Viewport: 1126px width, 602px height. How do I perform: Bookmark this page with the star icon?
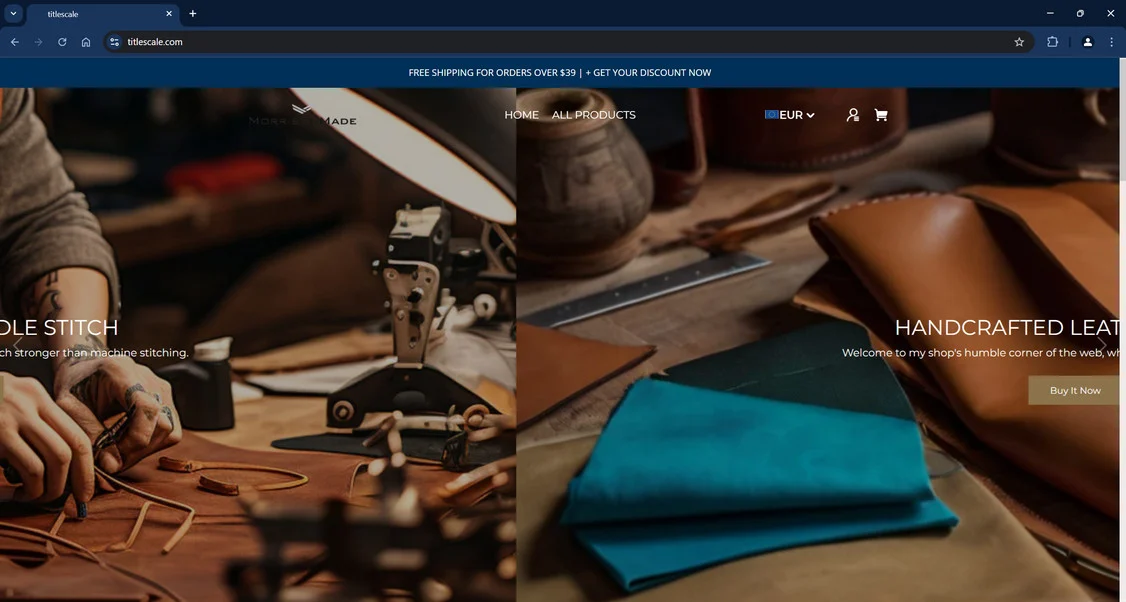pyautogui.click(x=1019, y=42)
